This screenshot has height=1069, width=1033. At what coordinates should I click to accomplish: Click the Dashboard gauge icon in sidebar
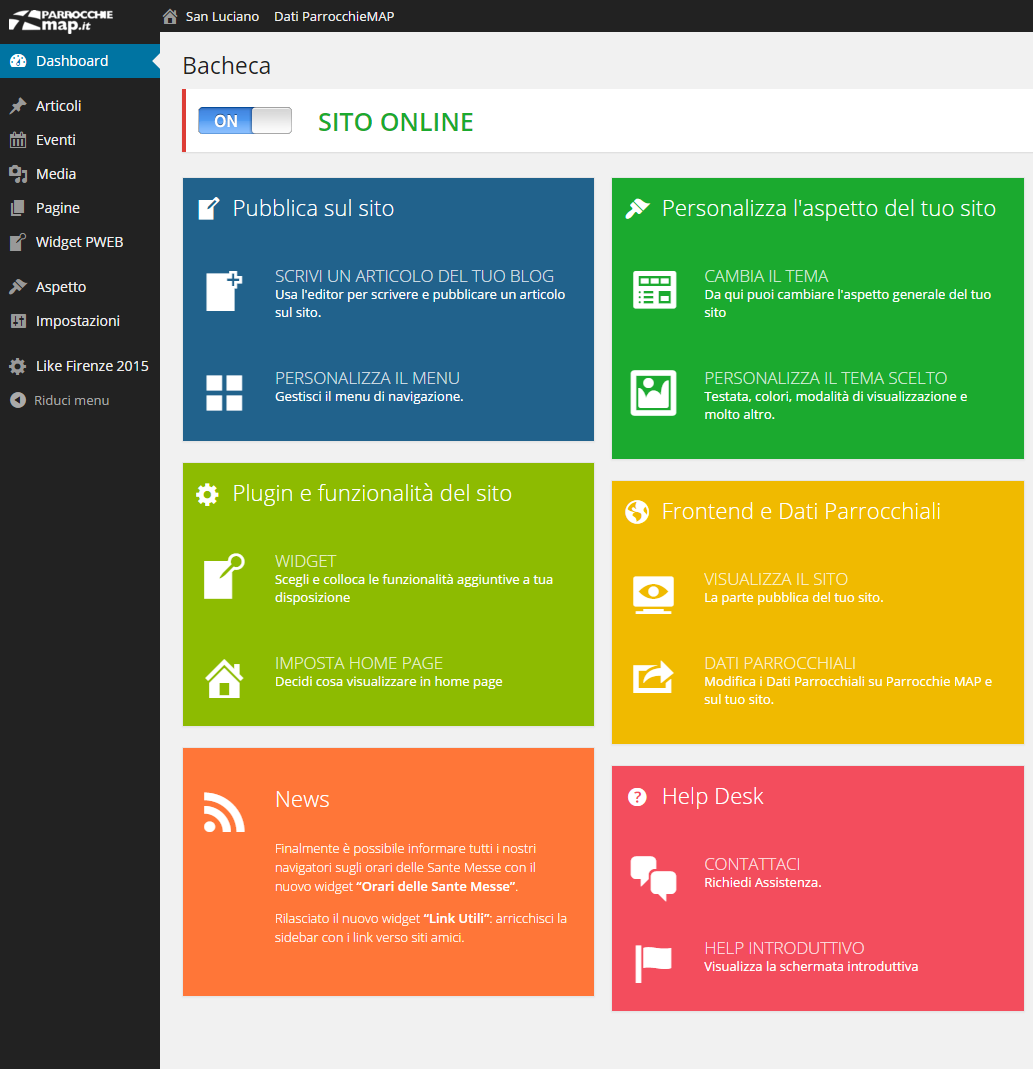(18, 61)
